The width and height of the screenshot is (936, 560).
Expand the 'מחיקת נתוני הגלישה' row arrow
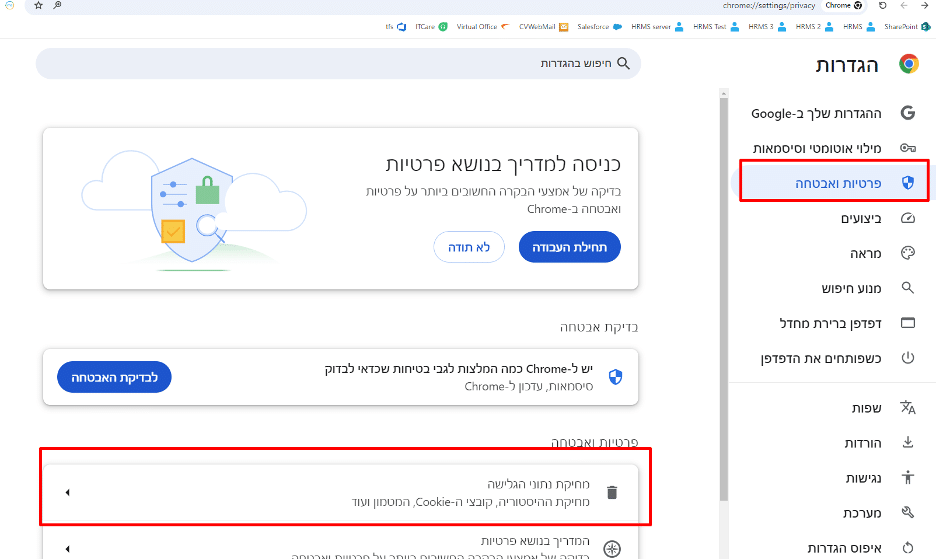tap(67, 492)
